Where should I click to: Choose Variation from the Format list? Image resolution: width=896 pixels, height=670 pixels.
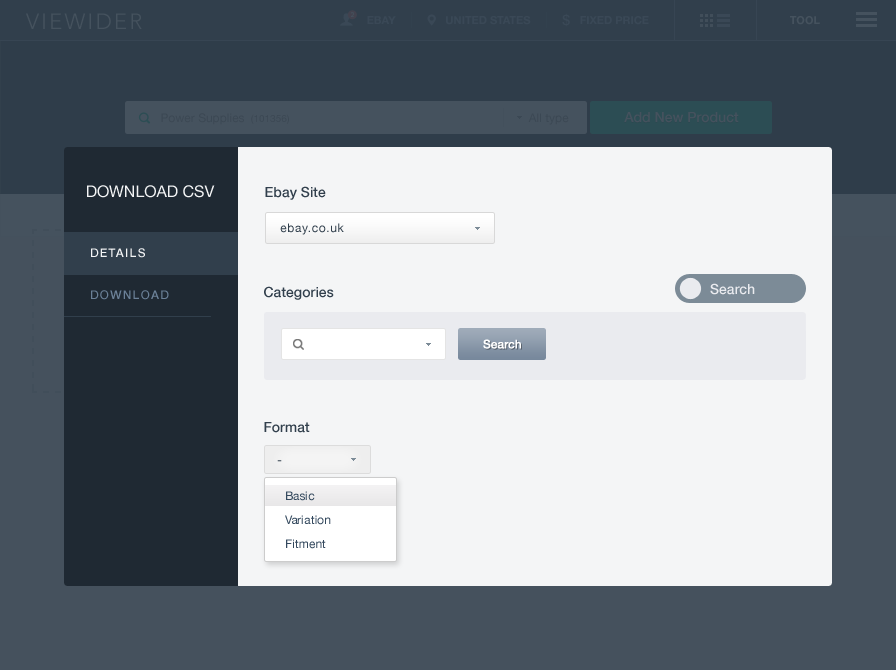click(x=308, y=520)
